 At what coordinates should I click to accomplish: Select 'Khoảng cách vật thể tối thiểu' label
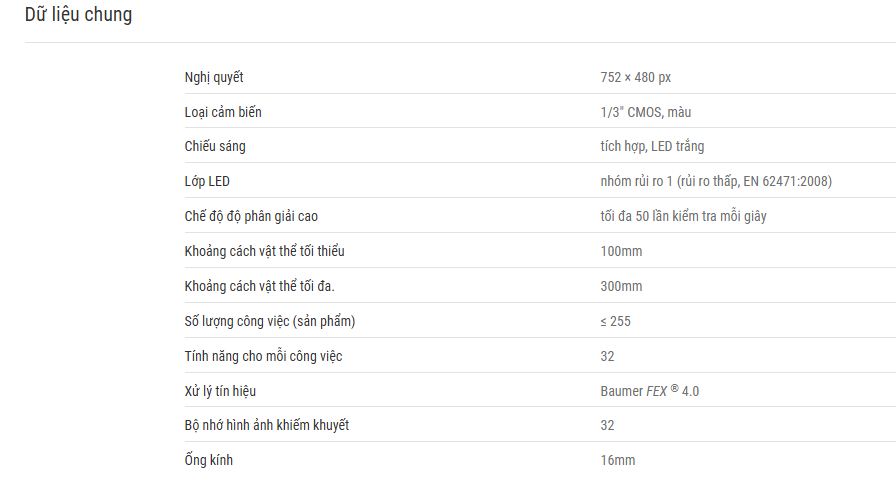tap(264, 251)
